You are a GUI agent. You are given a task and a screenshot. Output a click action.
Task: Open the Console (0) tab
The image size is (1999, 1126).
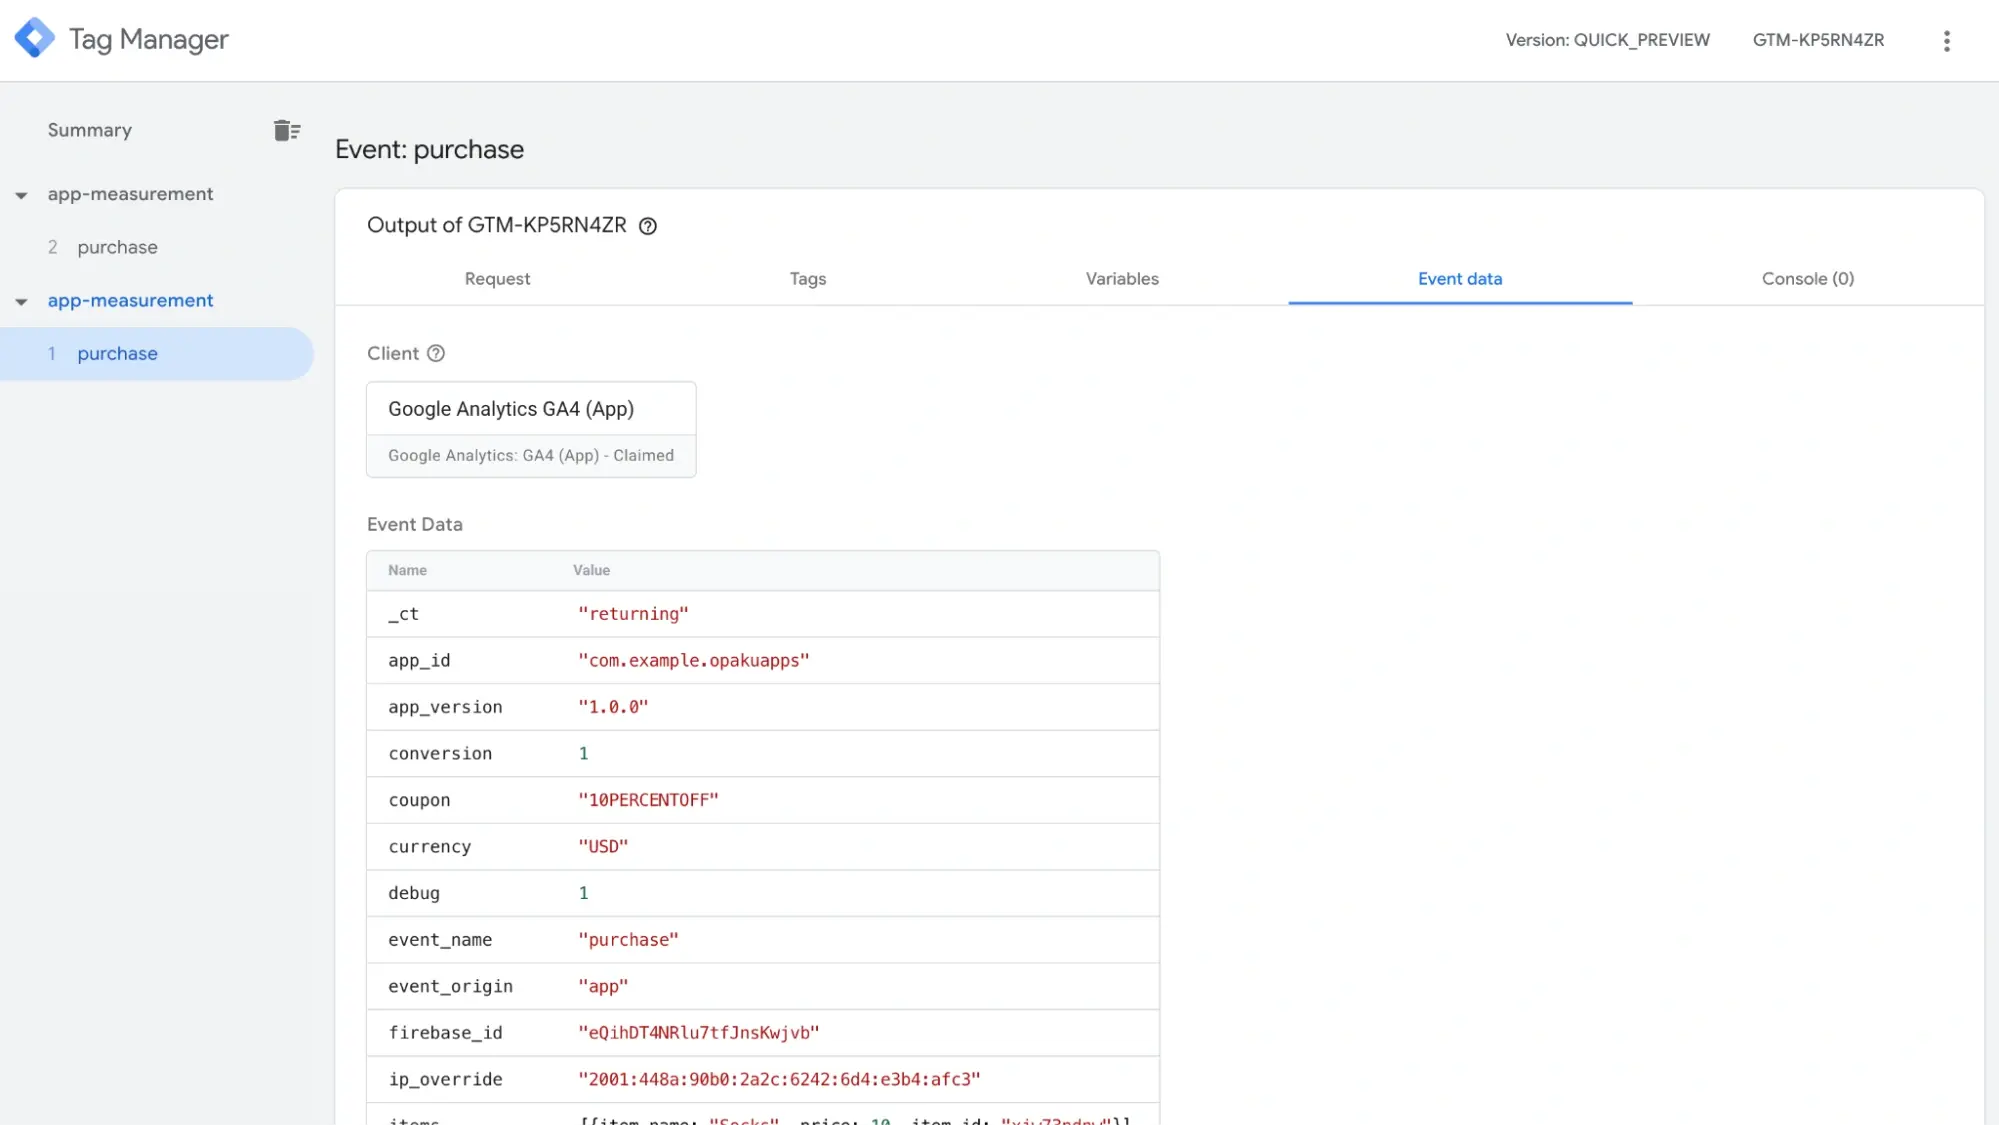[x=1808, y=279]
